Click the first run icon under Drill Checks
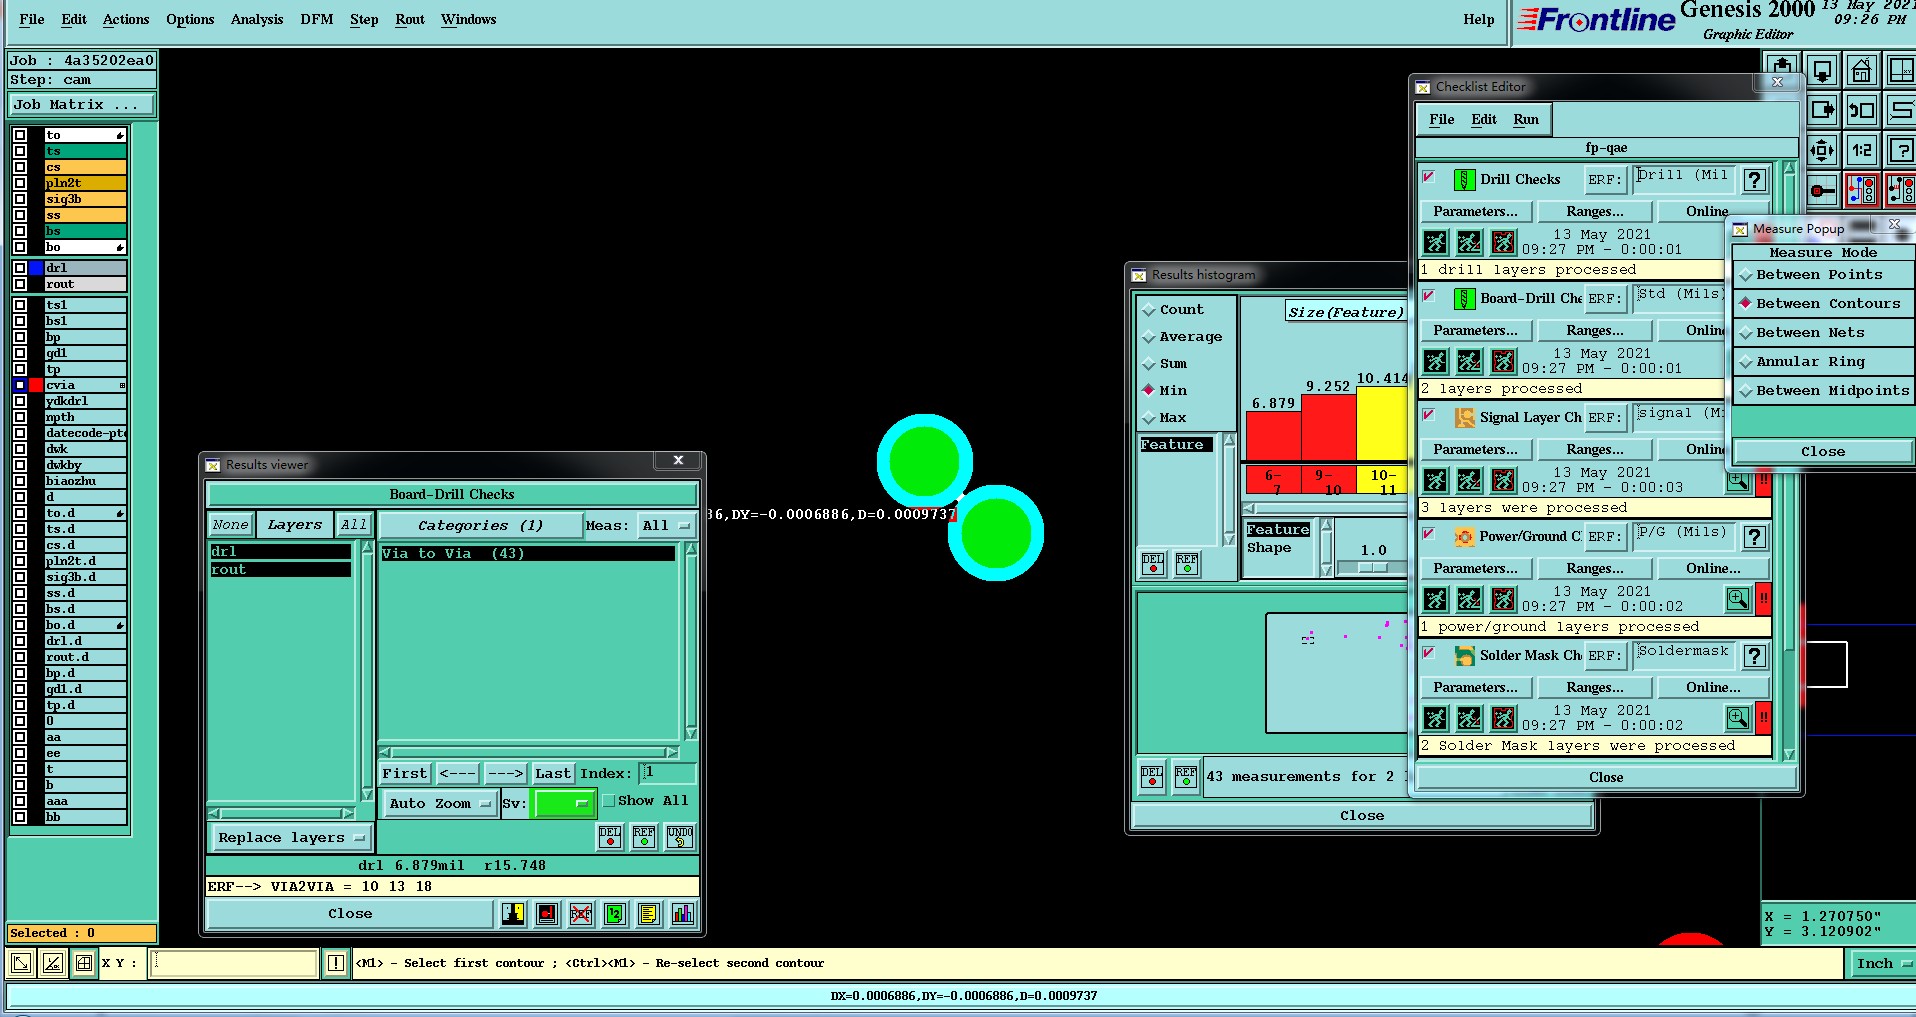1916x1017 pixels. pyautogui.click(x=1435, y=242)
